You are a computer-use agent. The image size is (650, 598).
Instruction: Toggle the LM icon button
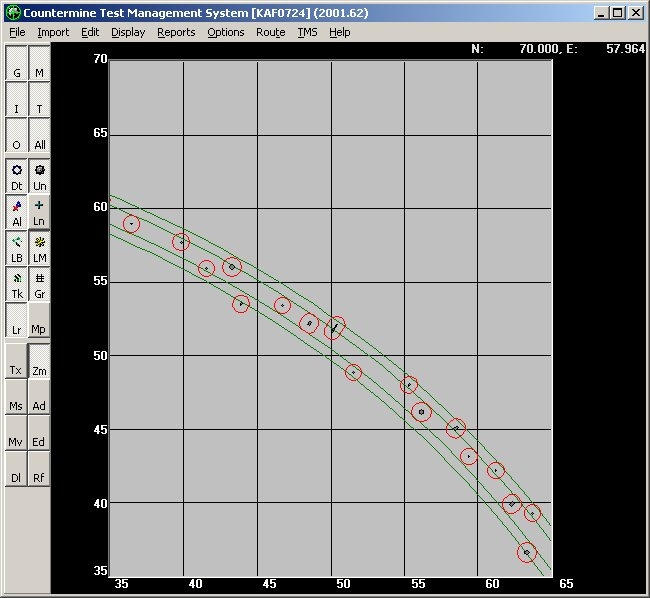(x=39, y=248)
